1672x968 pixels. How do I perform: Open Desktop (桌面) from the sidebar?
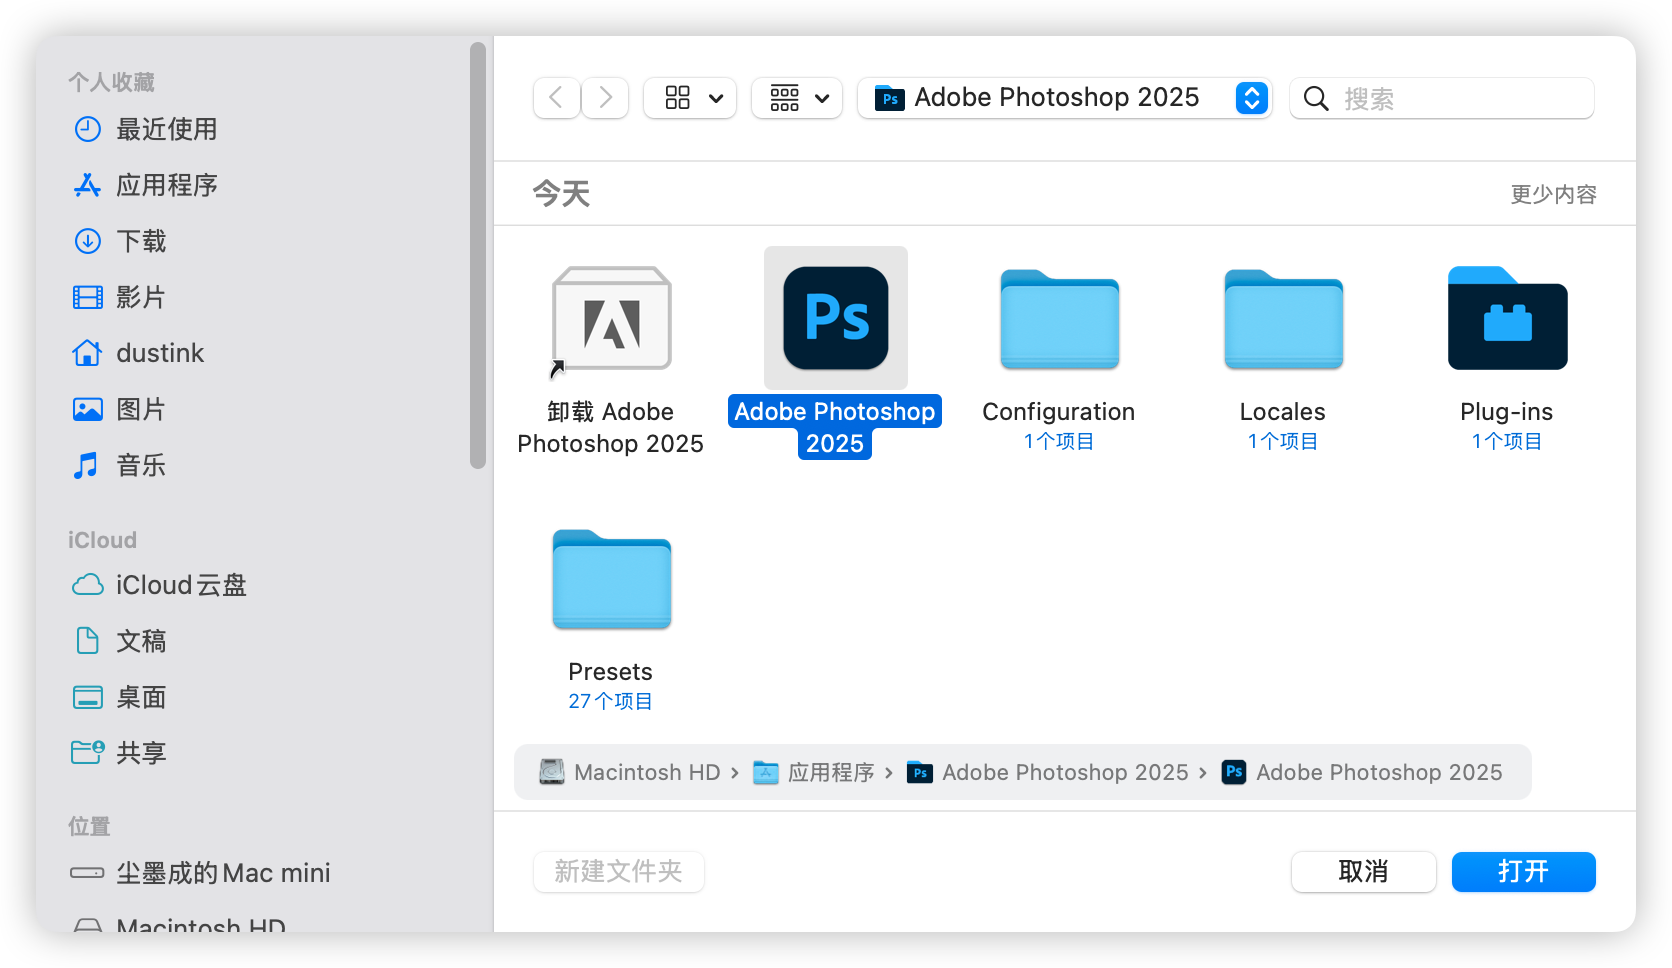(x=120, y=697)
